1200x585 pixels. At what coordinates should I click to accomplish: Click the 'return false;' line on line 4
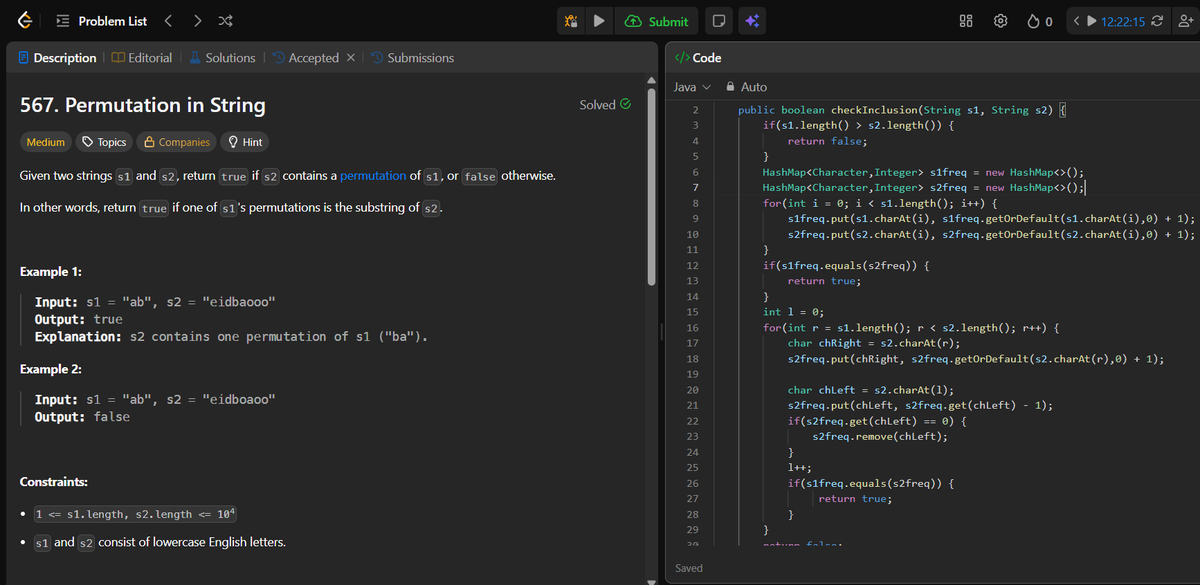827,141
